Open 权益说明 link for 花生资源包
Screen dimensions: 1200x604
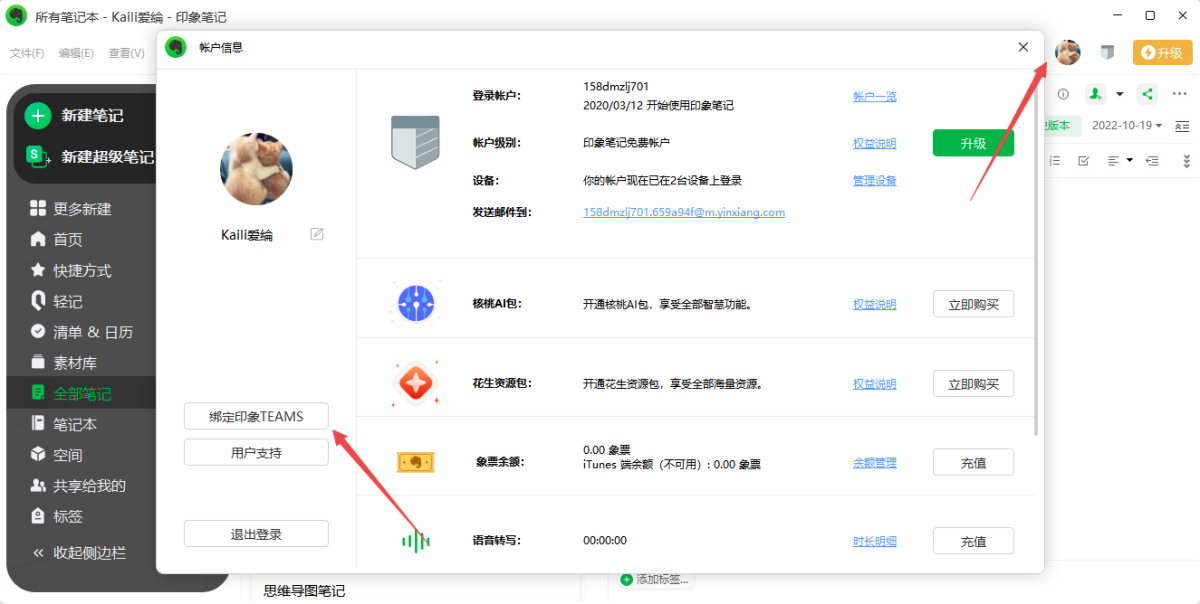click(875, 383)
